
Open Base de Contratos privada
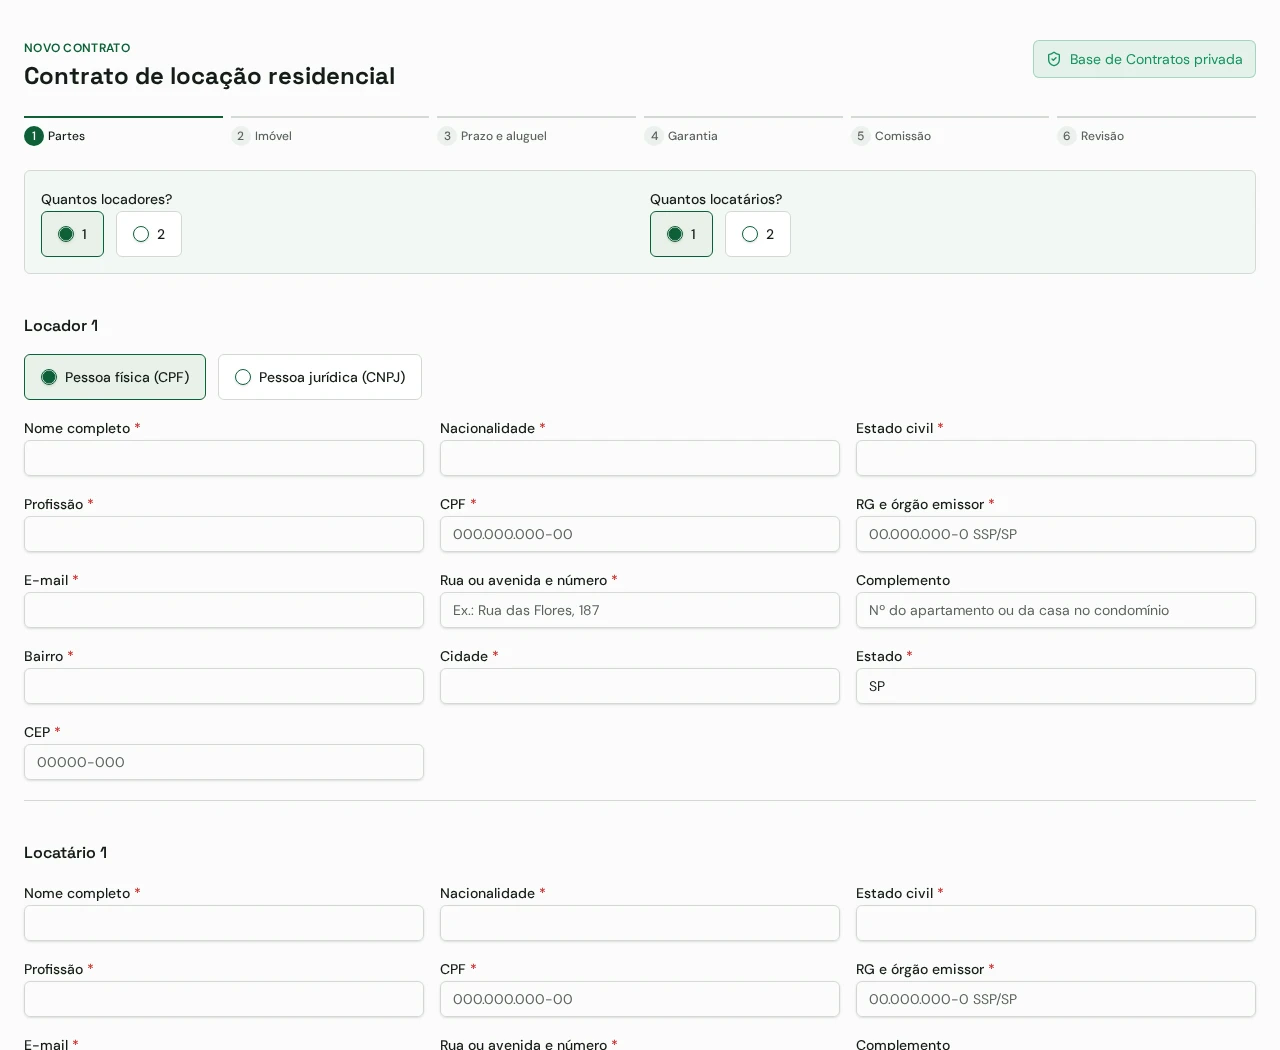point(1144,59)
